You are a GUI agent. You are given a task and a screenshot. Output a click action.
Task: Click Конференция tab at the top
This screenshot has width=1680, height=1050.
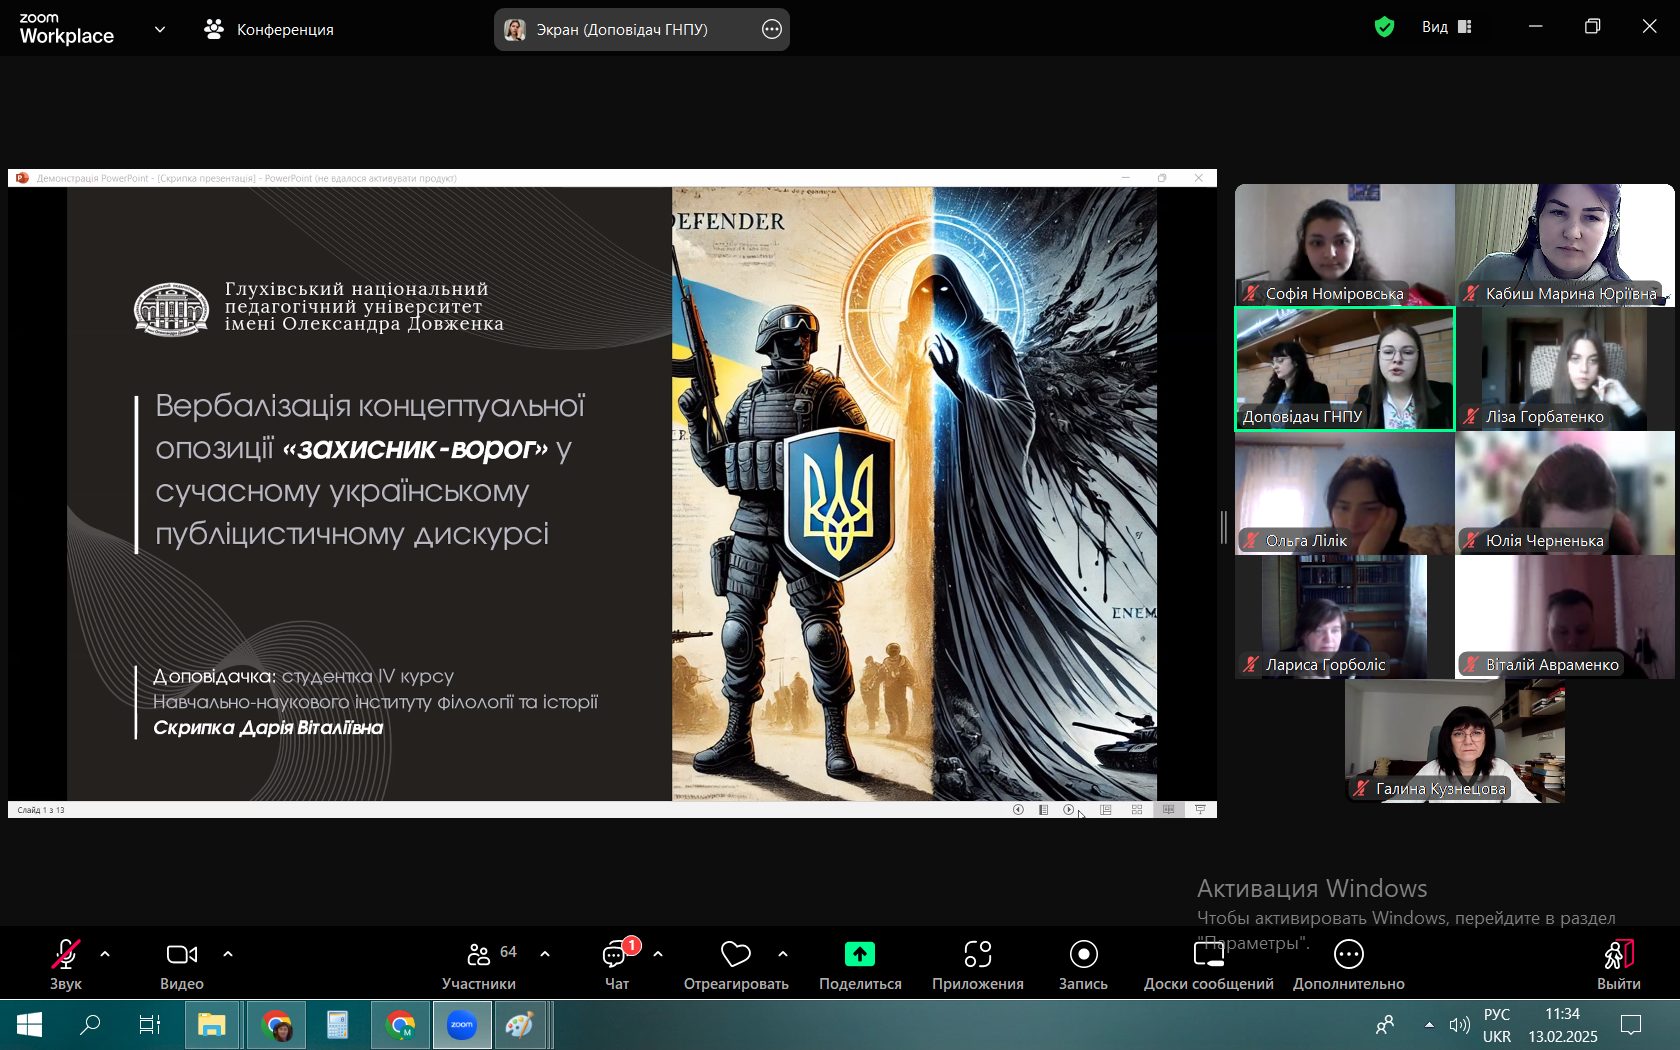269,29
